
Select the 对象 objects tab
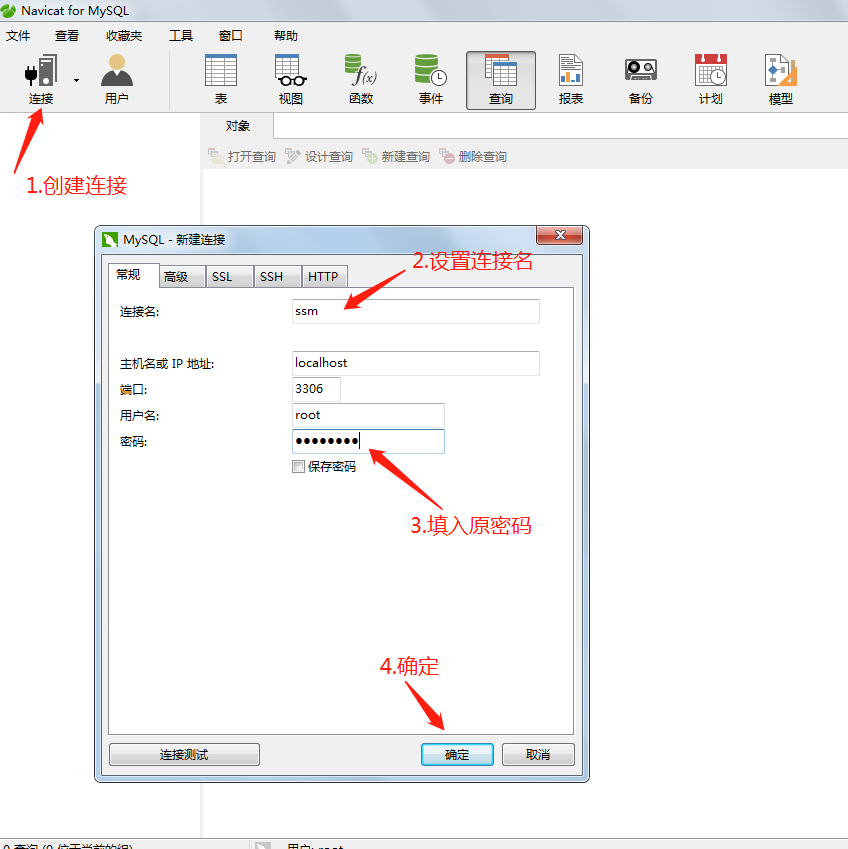point(238,126)
